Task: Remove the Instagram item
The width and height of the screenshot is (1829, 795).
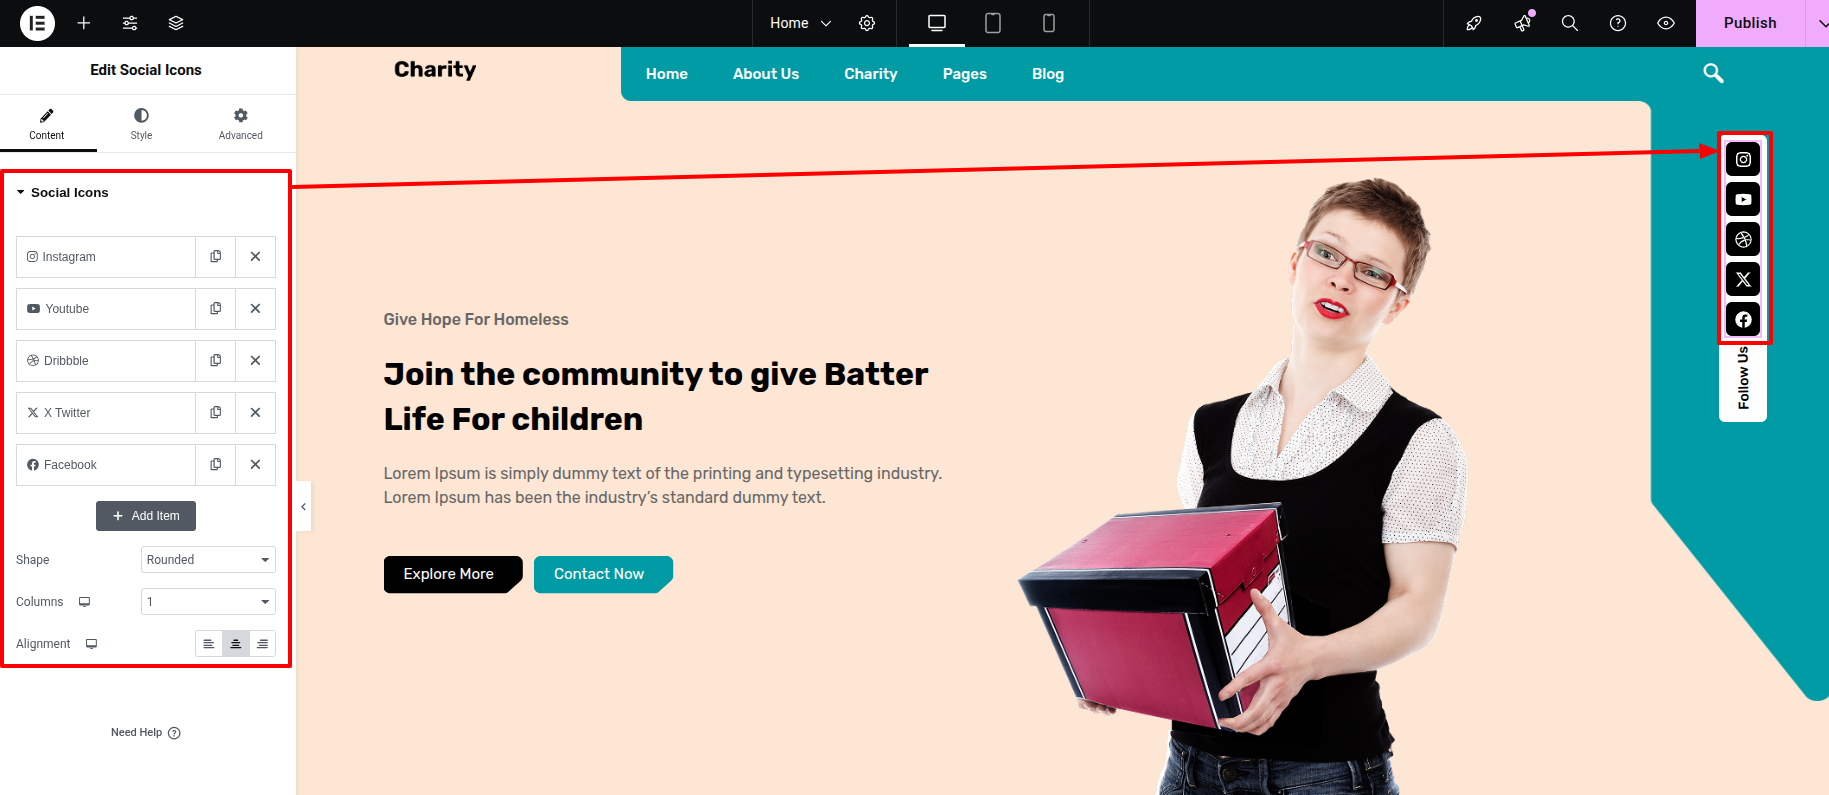Action: click(x=256, y=257)
